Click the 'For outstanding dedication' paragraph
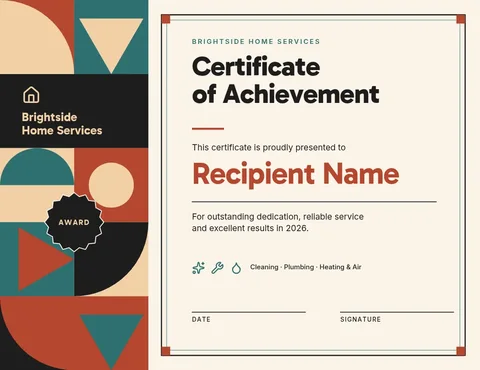Screen dimensions: 480x370 [x=278, y=222]
